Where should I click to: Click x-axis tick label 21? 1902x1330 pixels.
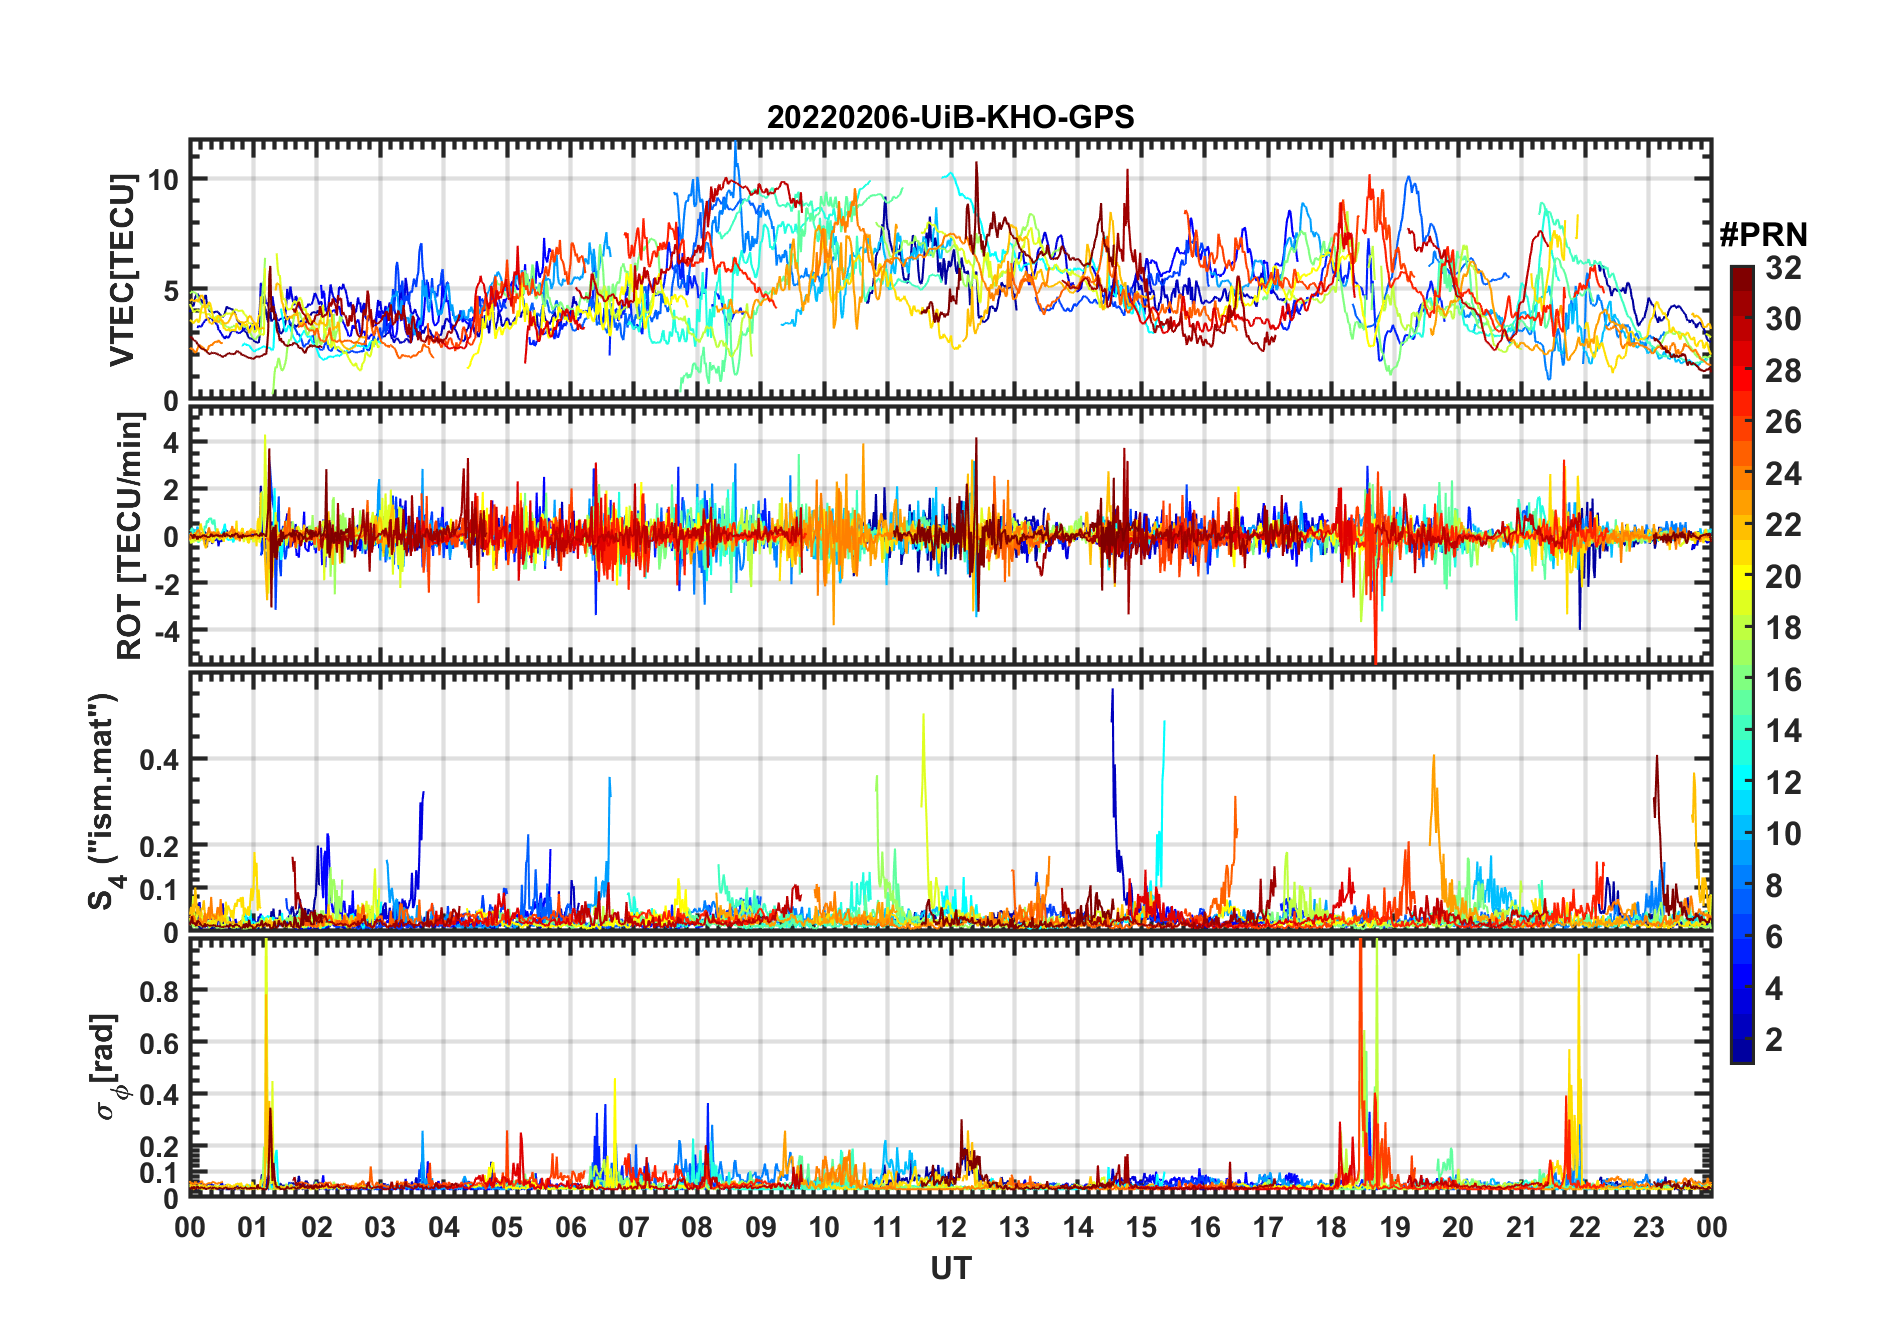pos(1521,1227)
